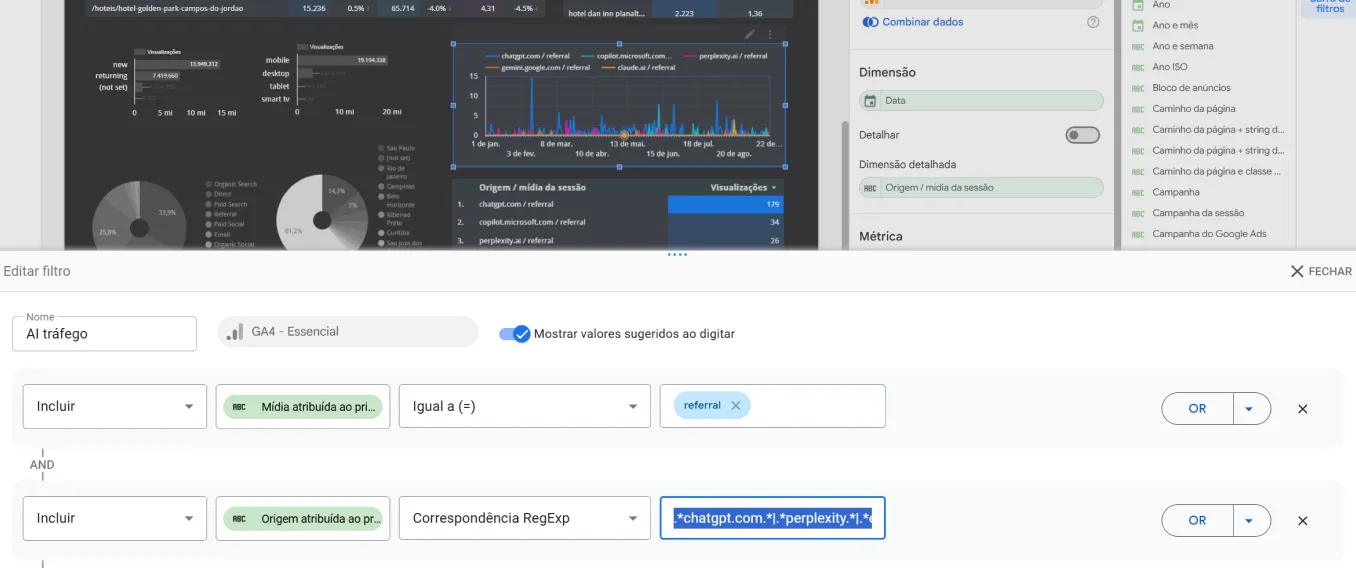This screenshot has width=1356, height=568.
Task: Toggle 'Mostrar valores sugeridos ao digitar'
Action: point(514,334)
